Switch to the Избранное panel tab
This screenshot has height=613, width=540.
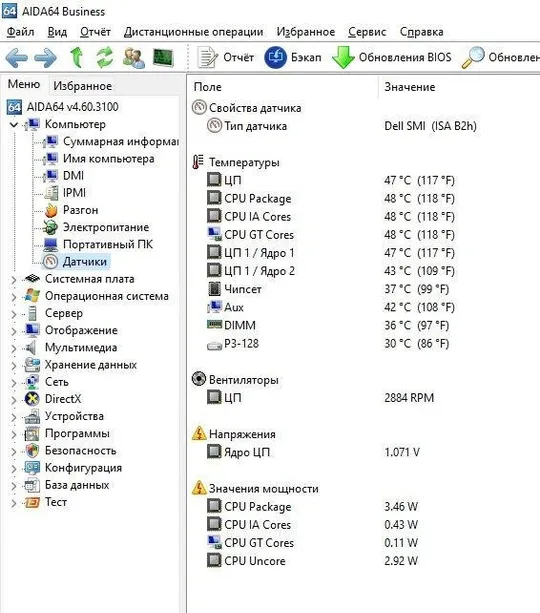tap(83, 86)
